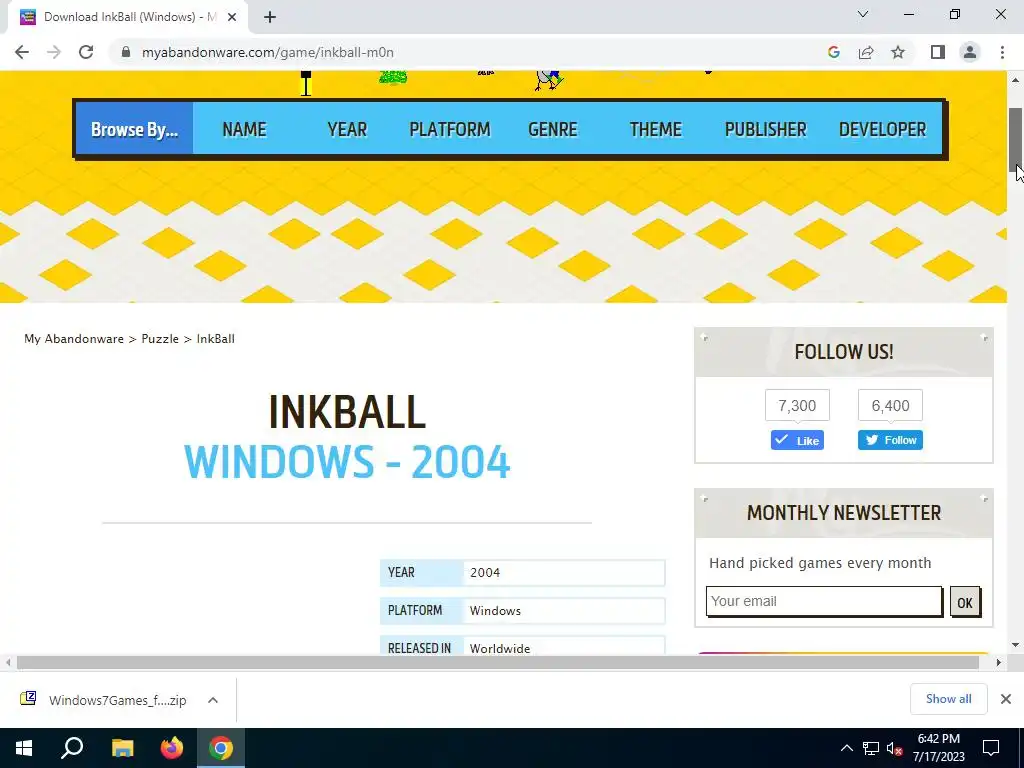The height and width of the screenshot is (768, 1024).
Task: Open Windows taskbar search
Action: pos(72,748)
